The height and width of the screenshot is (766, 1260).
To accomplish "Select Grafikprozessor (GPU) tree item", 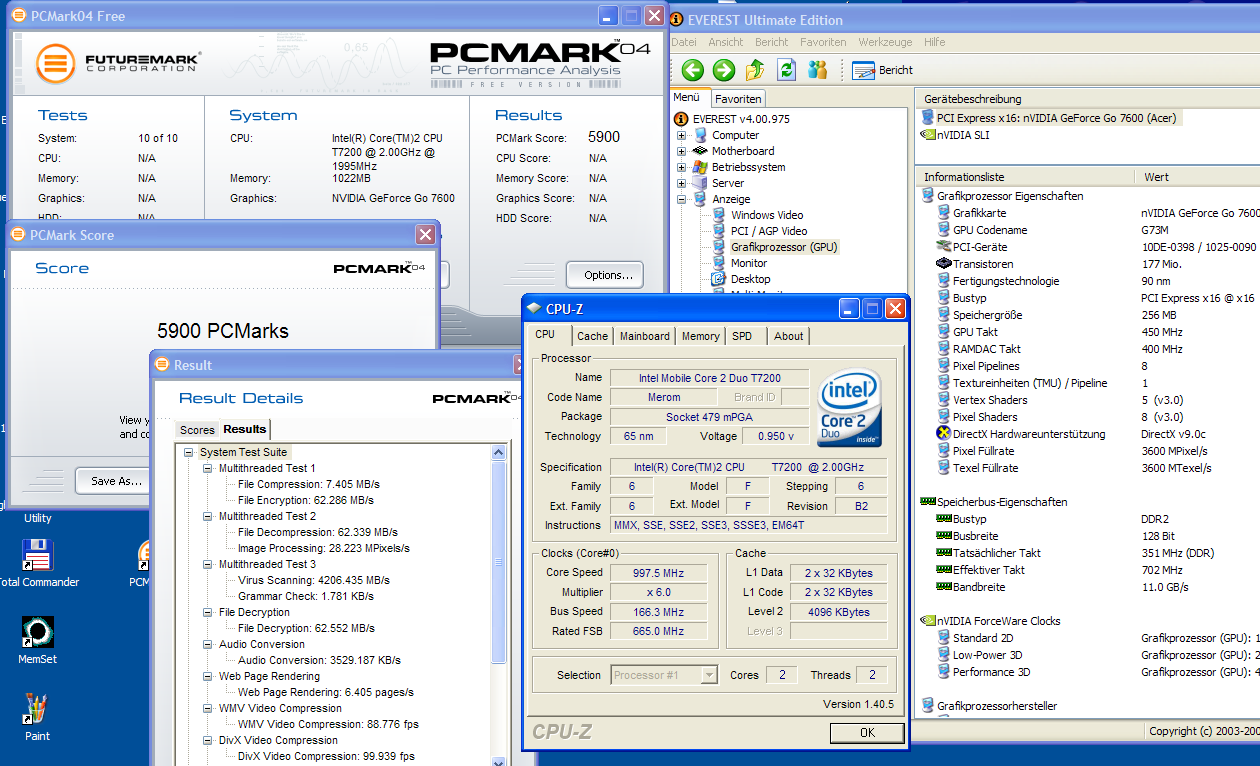I will [783, 247].
